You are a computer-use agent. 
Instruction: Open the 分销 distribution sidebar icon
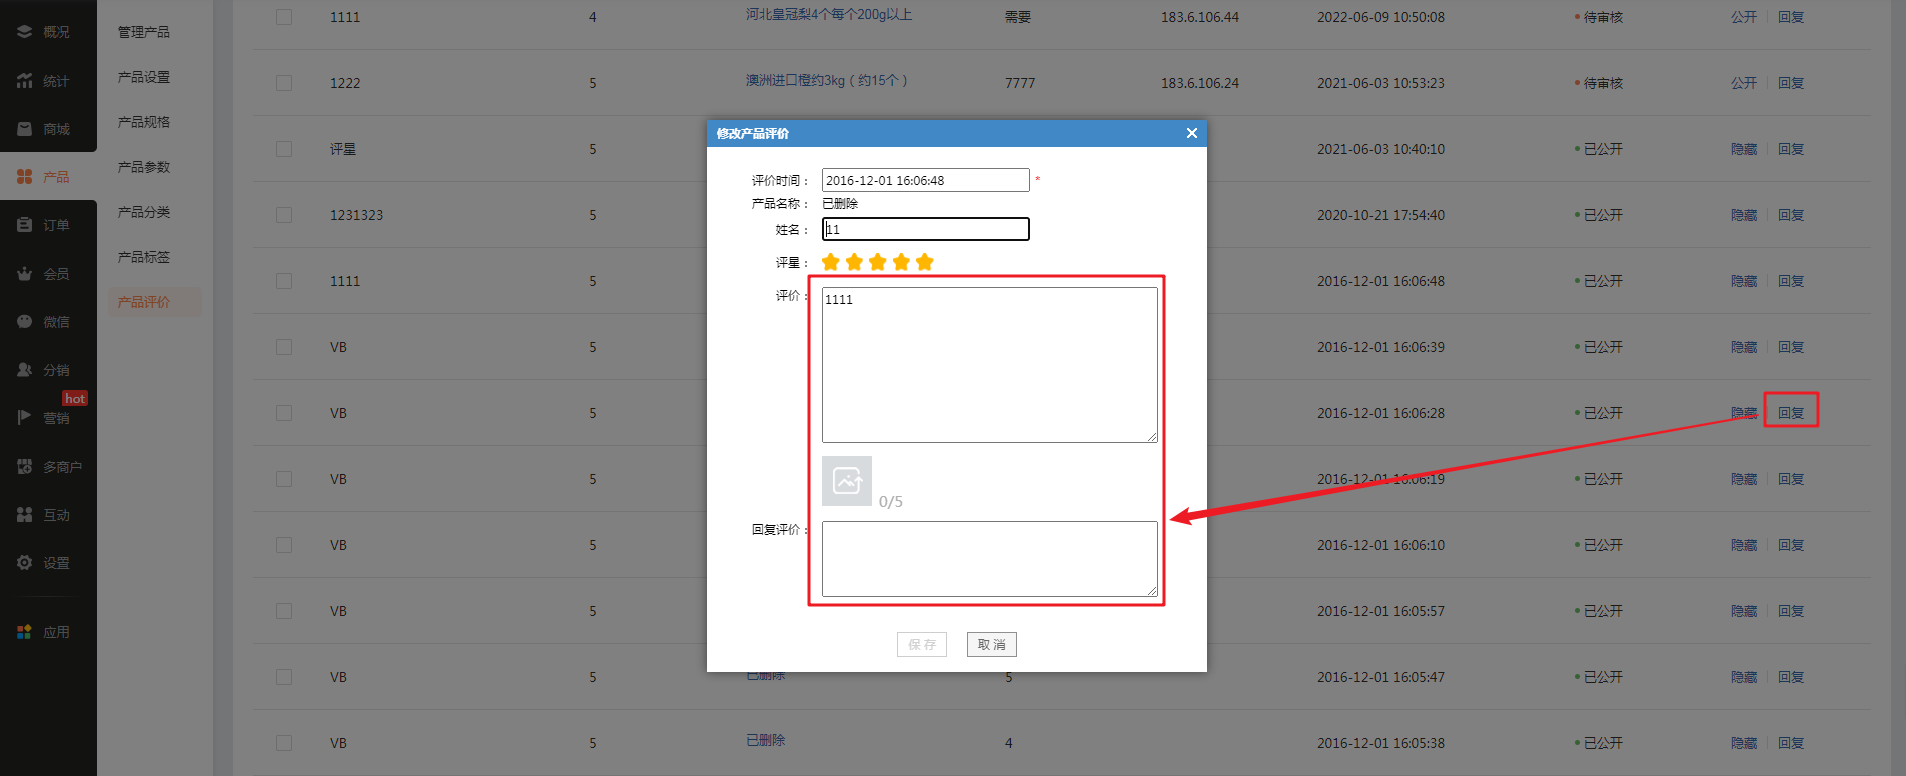coord(25,370)
